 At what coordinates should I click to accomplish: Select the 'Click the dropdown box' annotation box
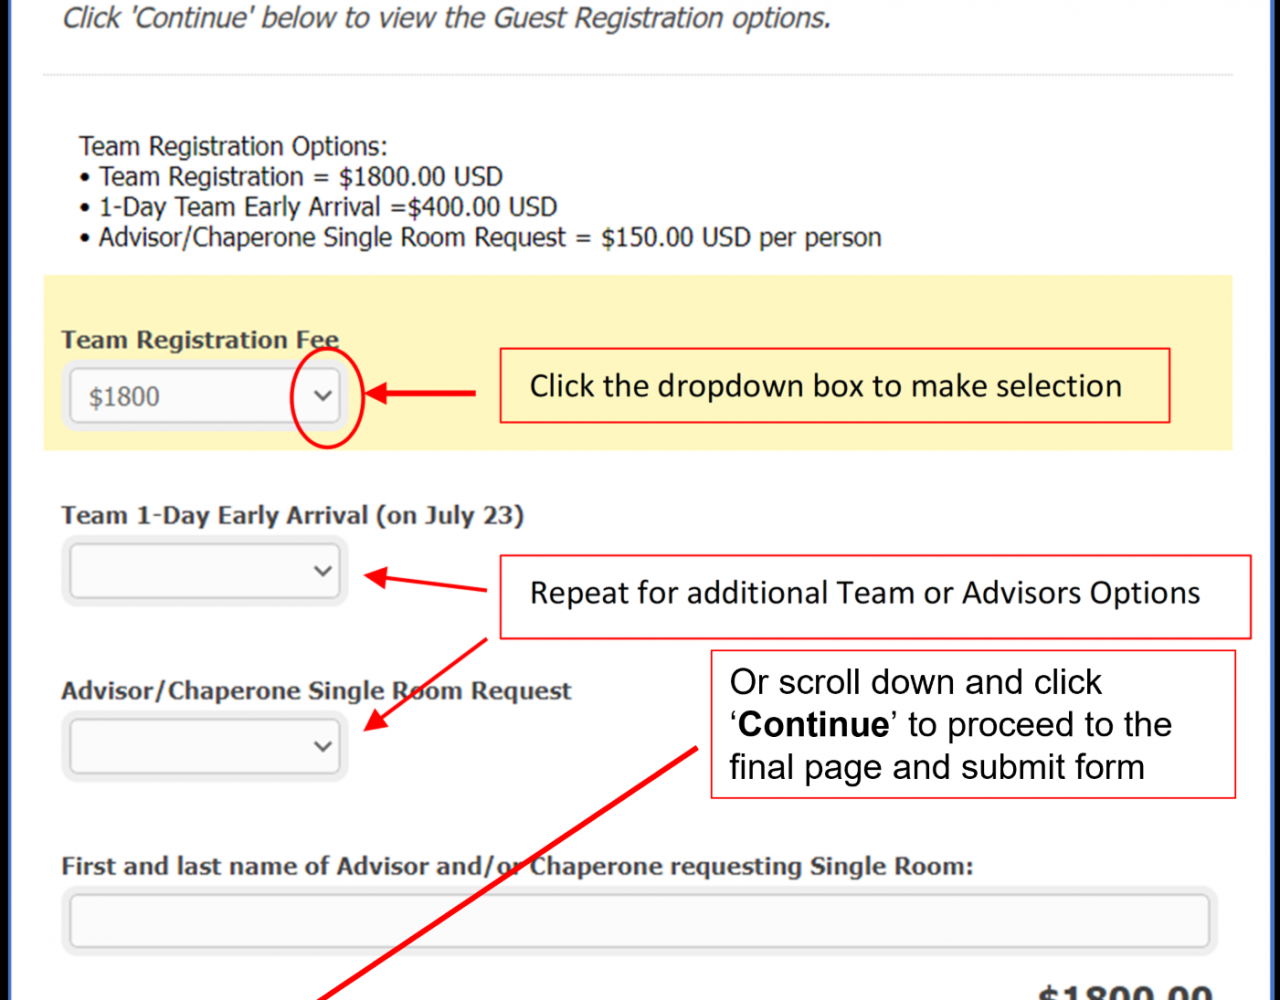coord(834,385)
